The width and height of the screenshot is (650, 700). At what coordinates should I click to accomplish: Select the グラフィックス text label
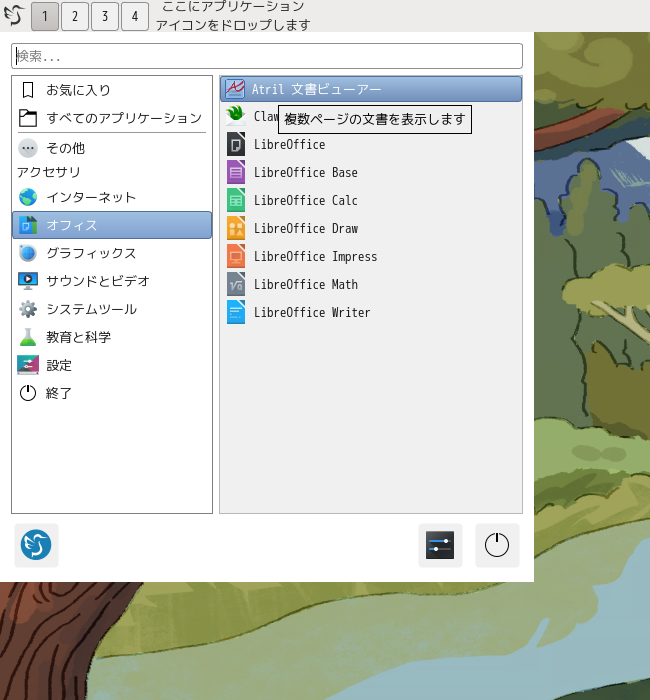click(x=91, y=253)
